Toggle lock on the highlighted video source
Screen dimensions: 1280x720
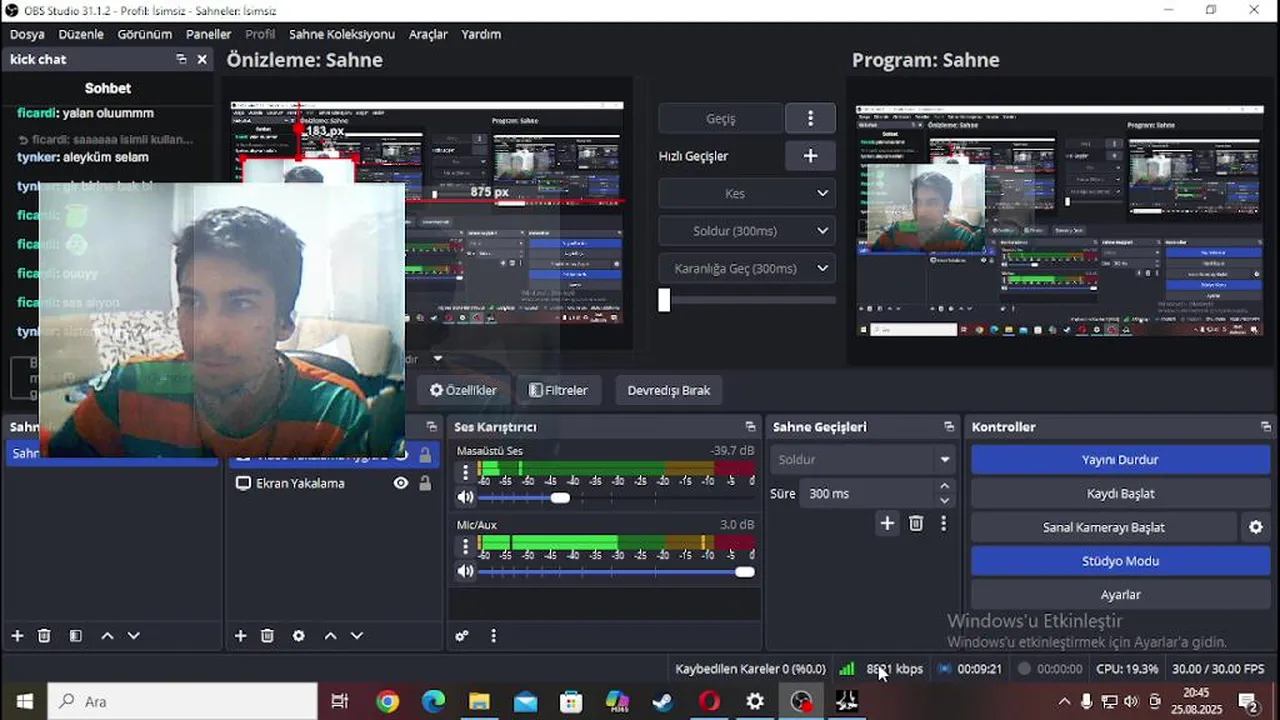coord(425,456)
